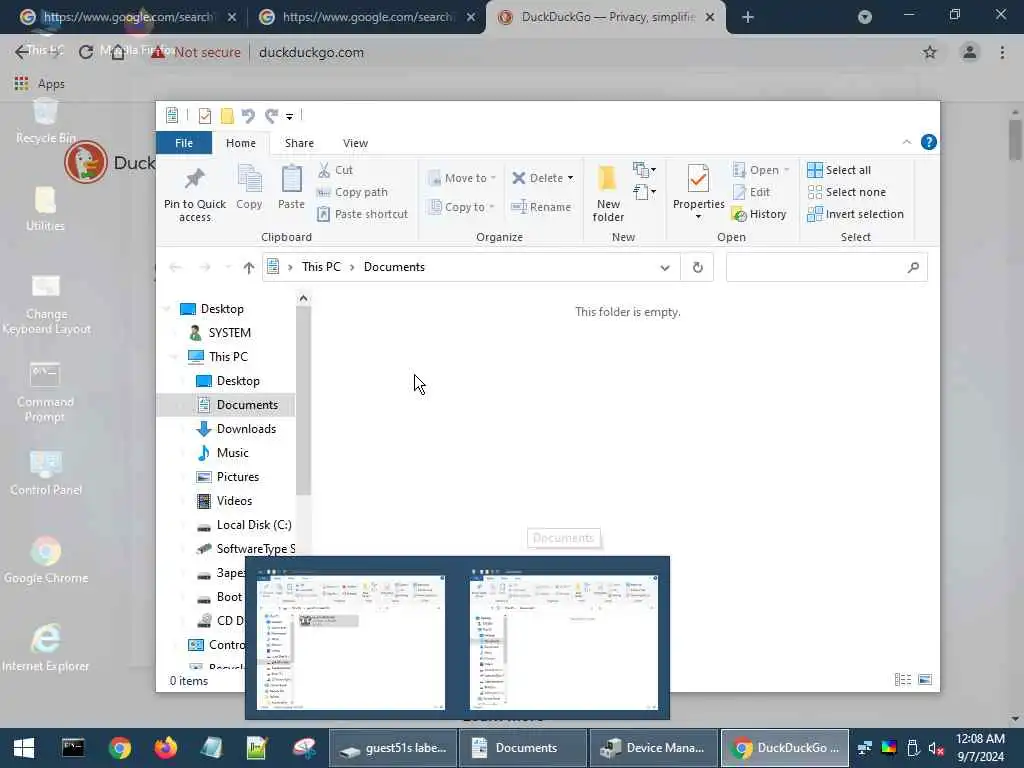The width and height of the screenshot is (1024, 768).
Task: Click the Redo quick access icon
Action: click(x=271, y=116)
